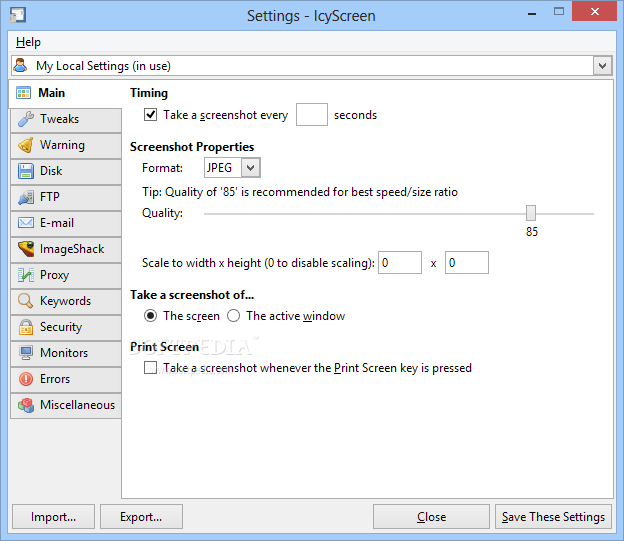Open the JPEG format dropdown
624x541 pixels.
click(x=250, y=168)
